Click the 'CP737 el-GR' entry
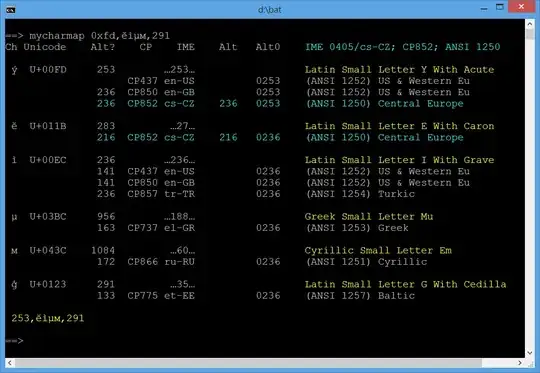540x373 pixels. [161, 228]
